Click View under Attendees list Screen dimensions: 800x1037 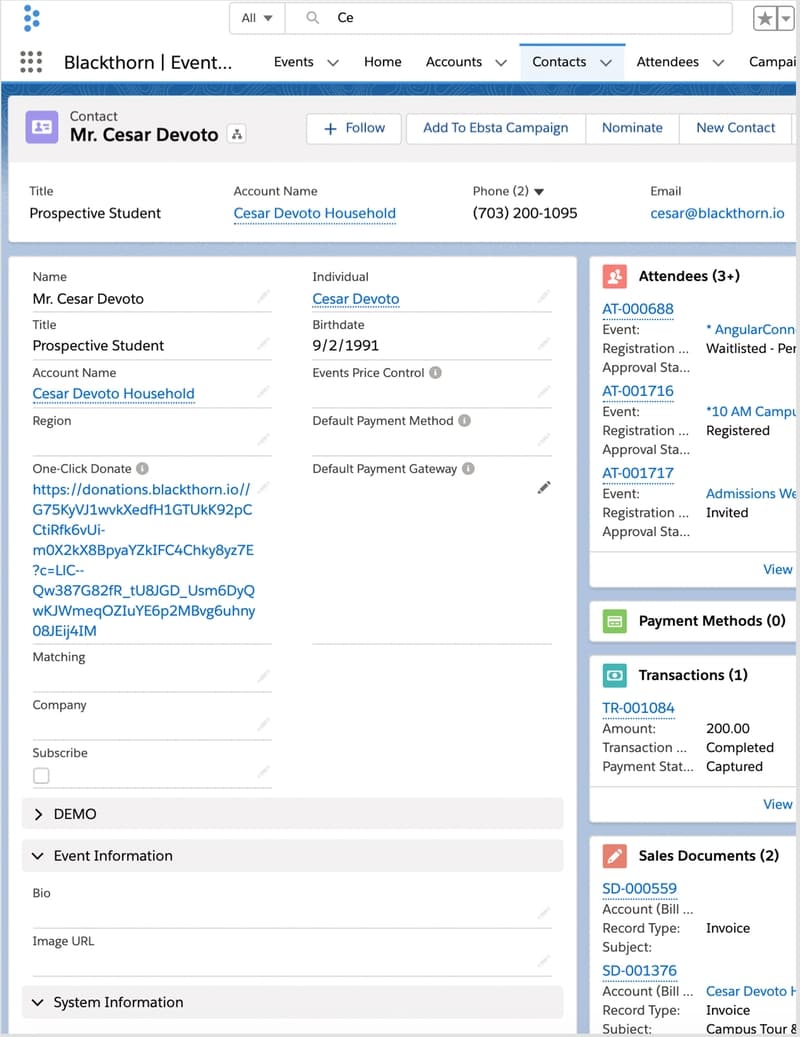778,569
